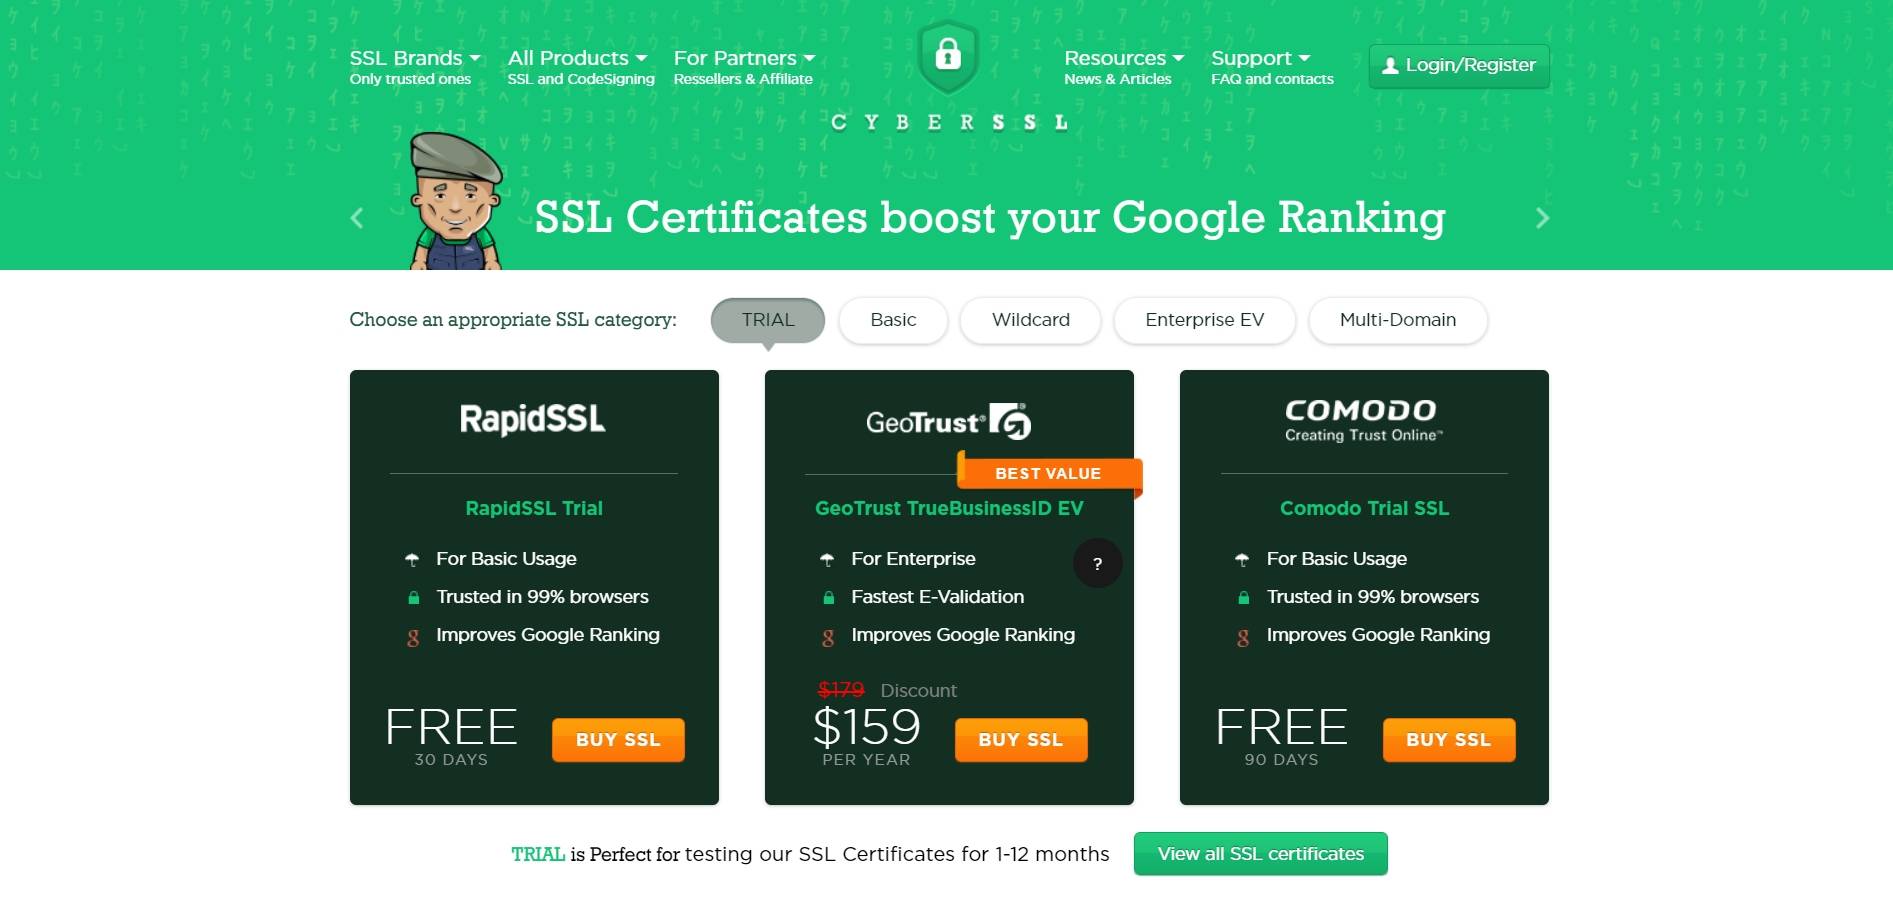Viewport: 1893px width, 898px height.
Task: Buy GeoTrust TrueBusinessID EV SSL
Action: (x=1021, y=740)
